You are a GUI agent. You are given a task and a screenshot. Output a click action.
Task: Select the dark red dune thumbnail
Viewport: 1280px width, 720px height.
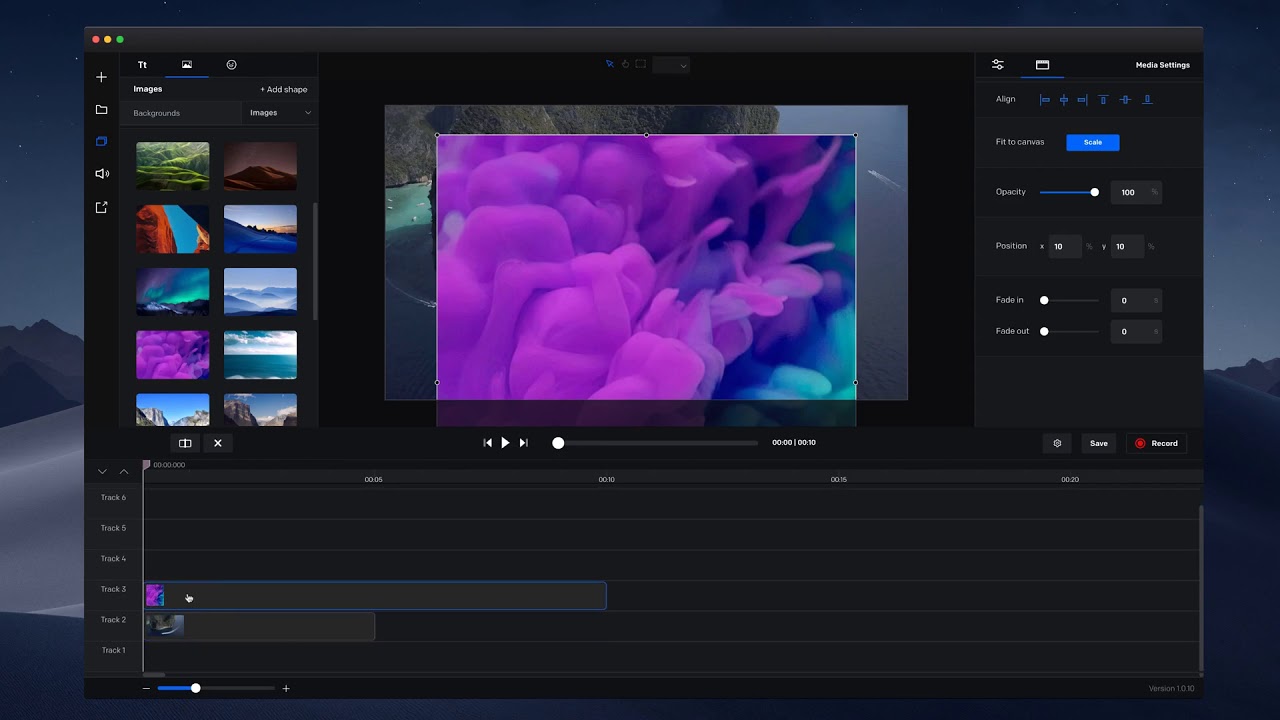(260, 166)
